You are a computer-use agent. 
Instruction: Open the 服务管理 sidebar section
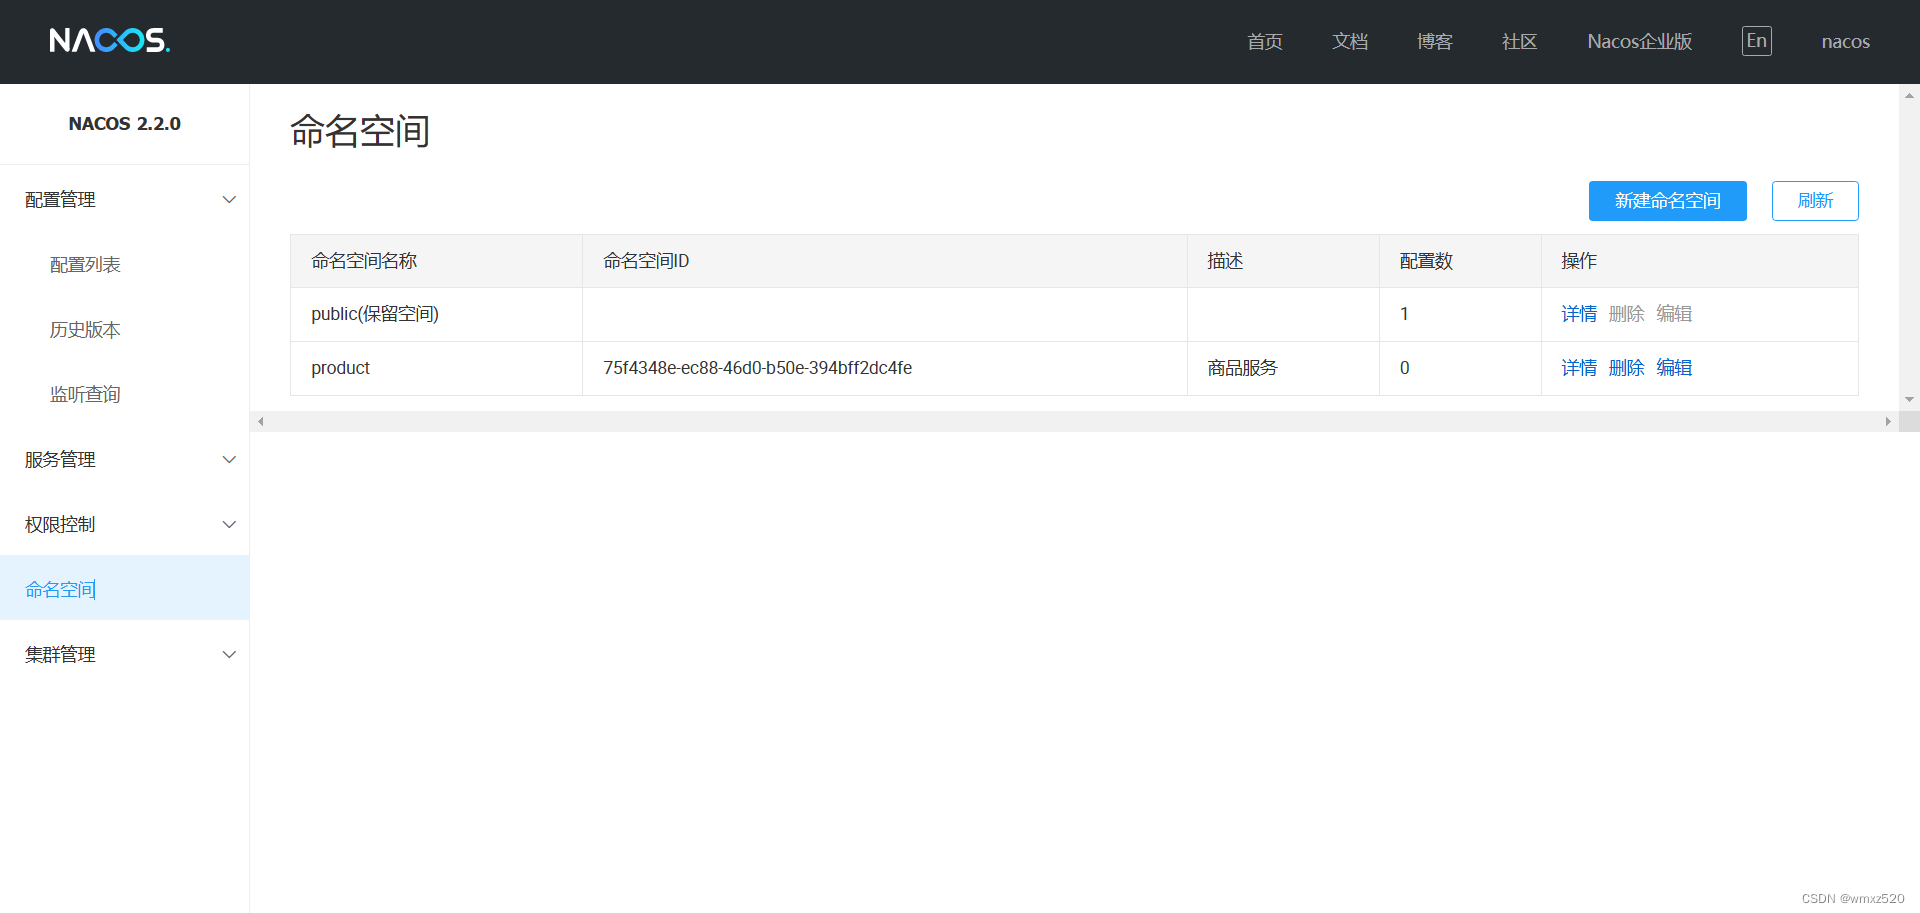click(124, 460)
